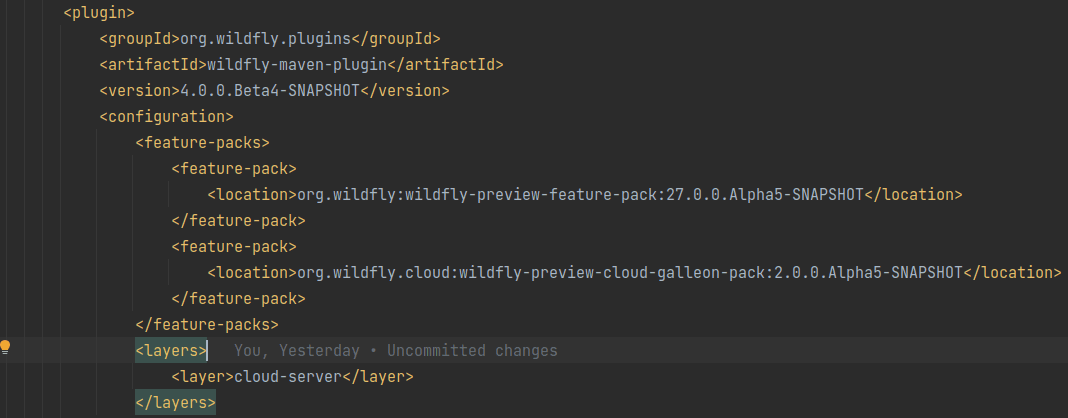Click the highlighted opening layers tag
This screenshot has width=1068, height=418.
[x=171, y=351]
